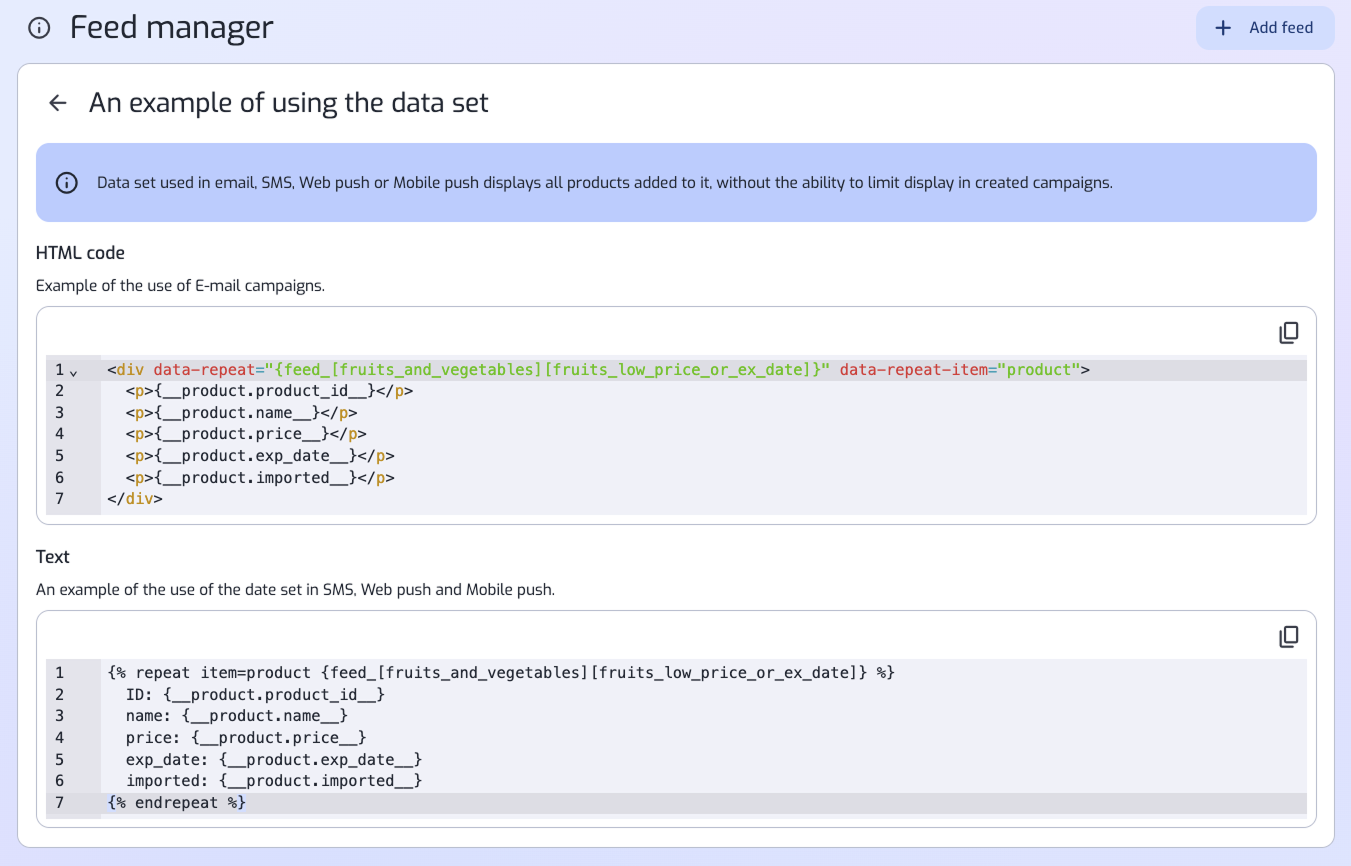The image size is (1351, 866).
Task: Copy the HTML code example to clipboard
Action: [x=1289, y=332]
